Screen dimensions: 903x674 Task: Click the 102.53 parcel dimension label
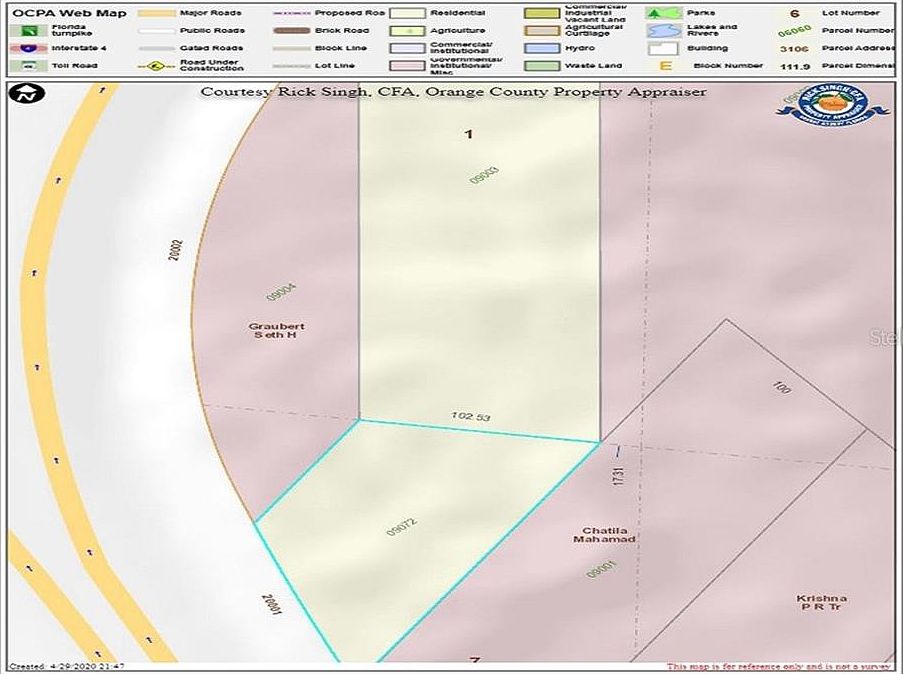click(x=470, y=414)
